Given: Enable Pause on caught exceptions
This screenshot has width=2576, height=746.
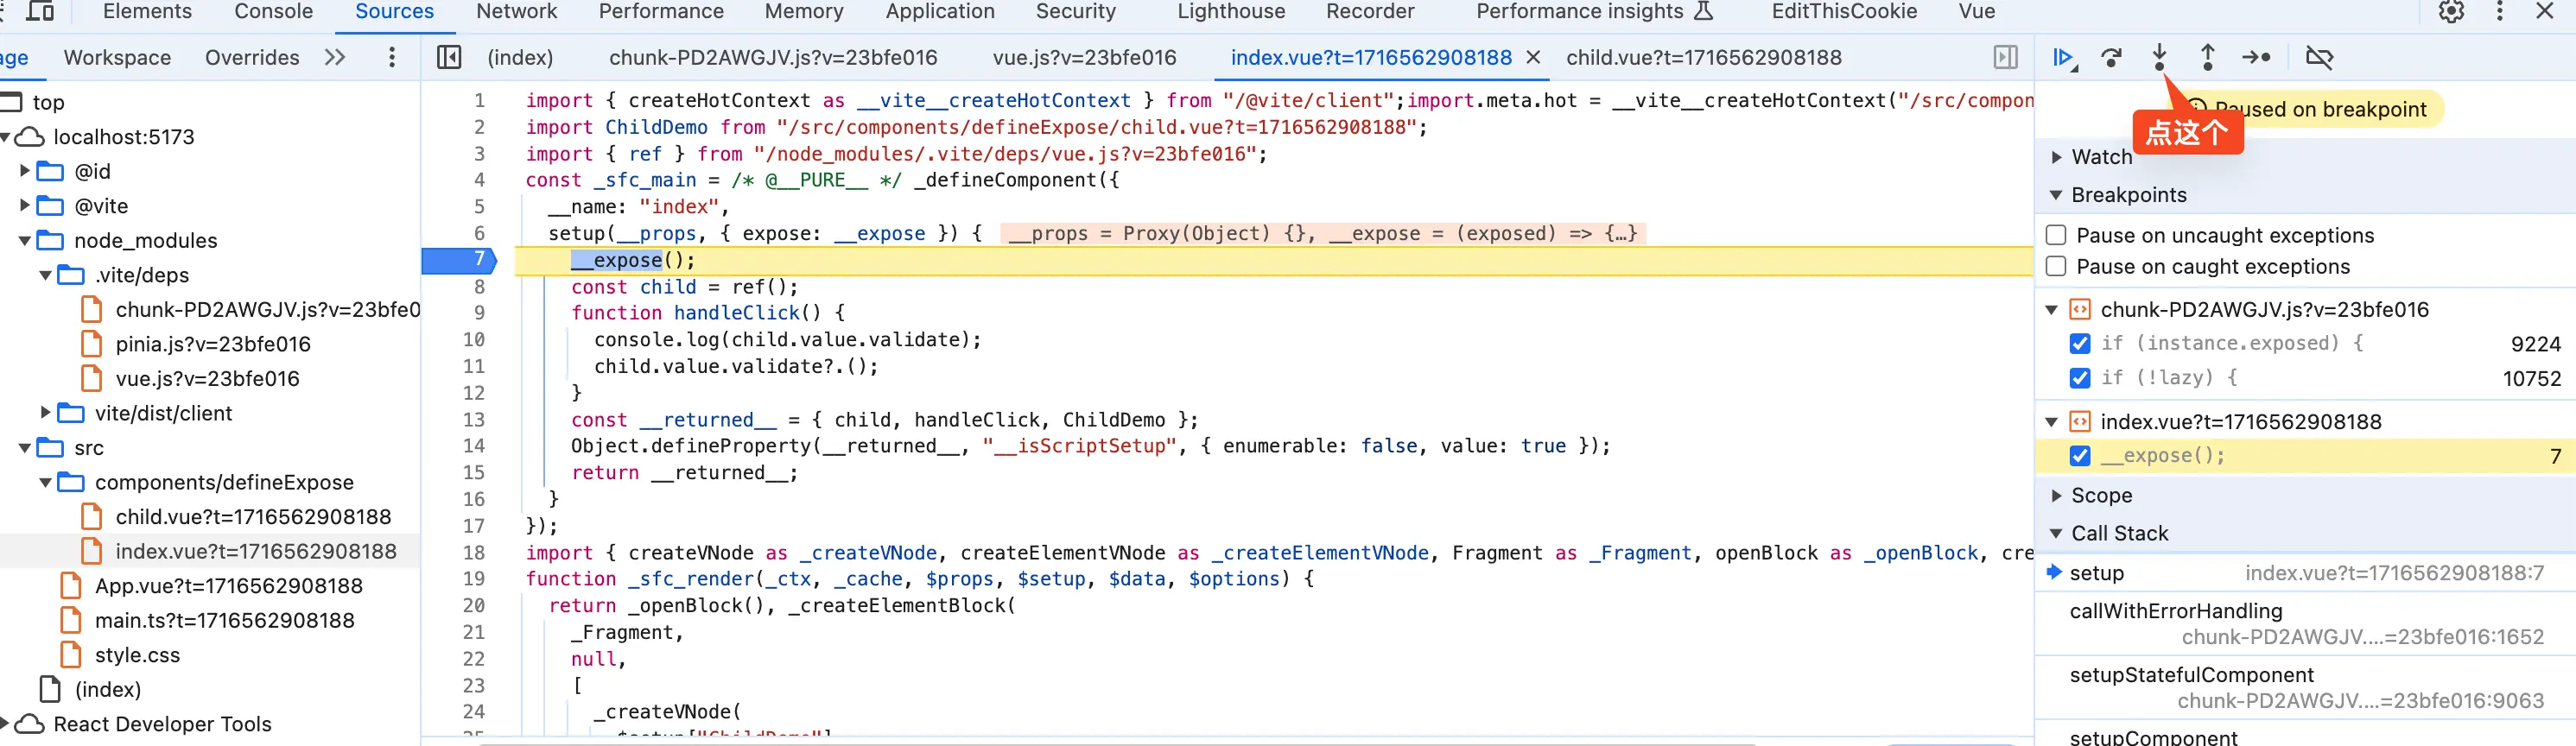Looking at the screenshot, I should [x=2056, y=267].
